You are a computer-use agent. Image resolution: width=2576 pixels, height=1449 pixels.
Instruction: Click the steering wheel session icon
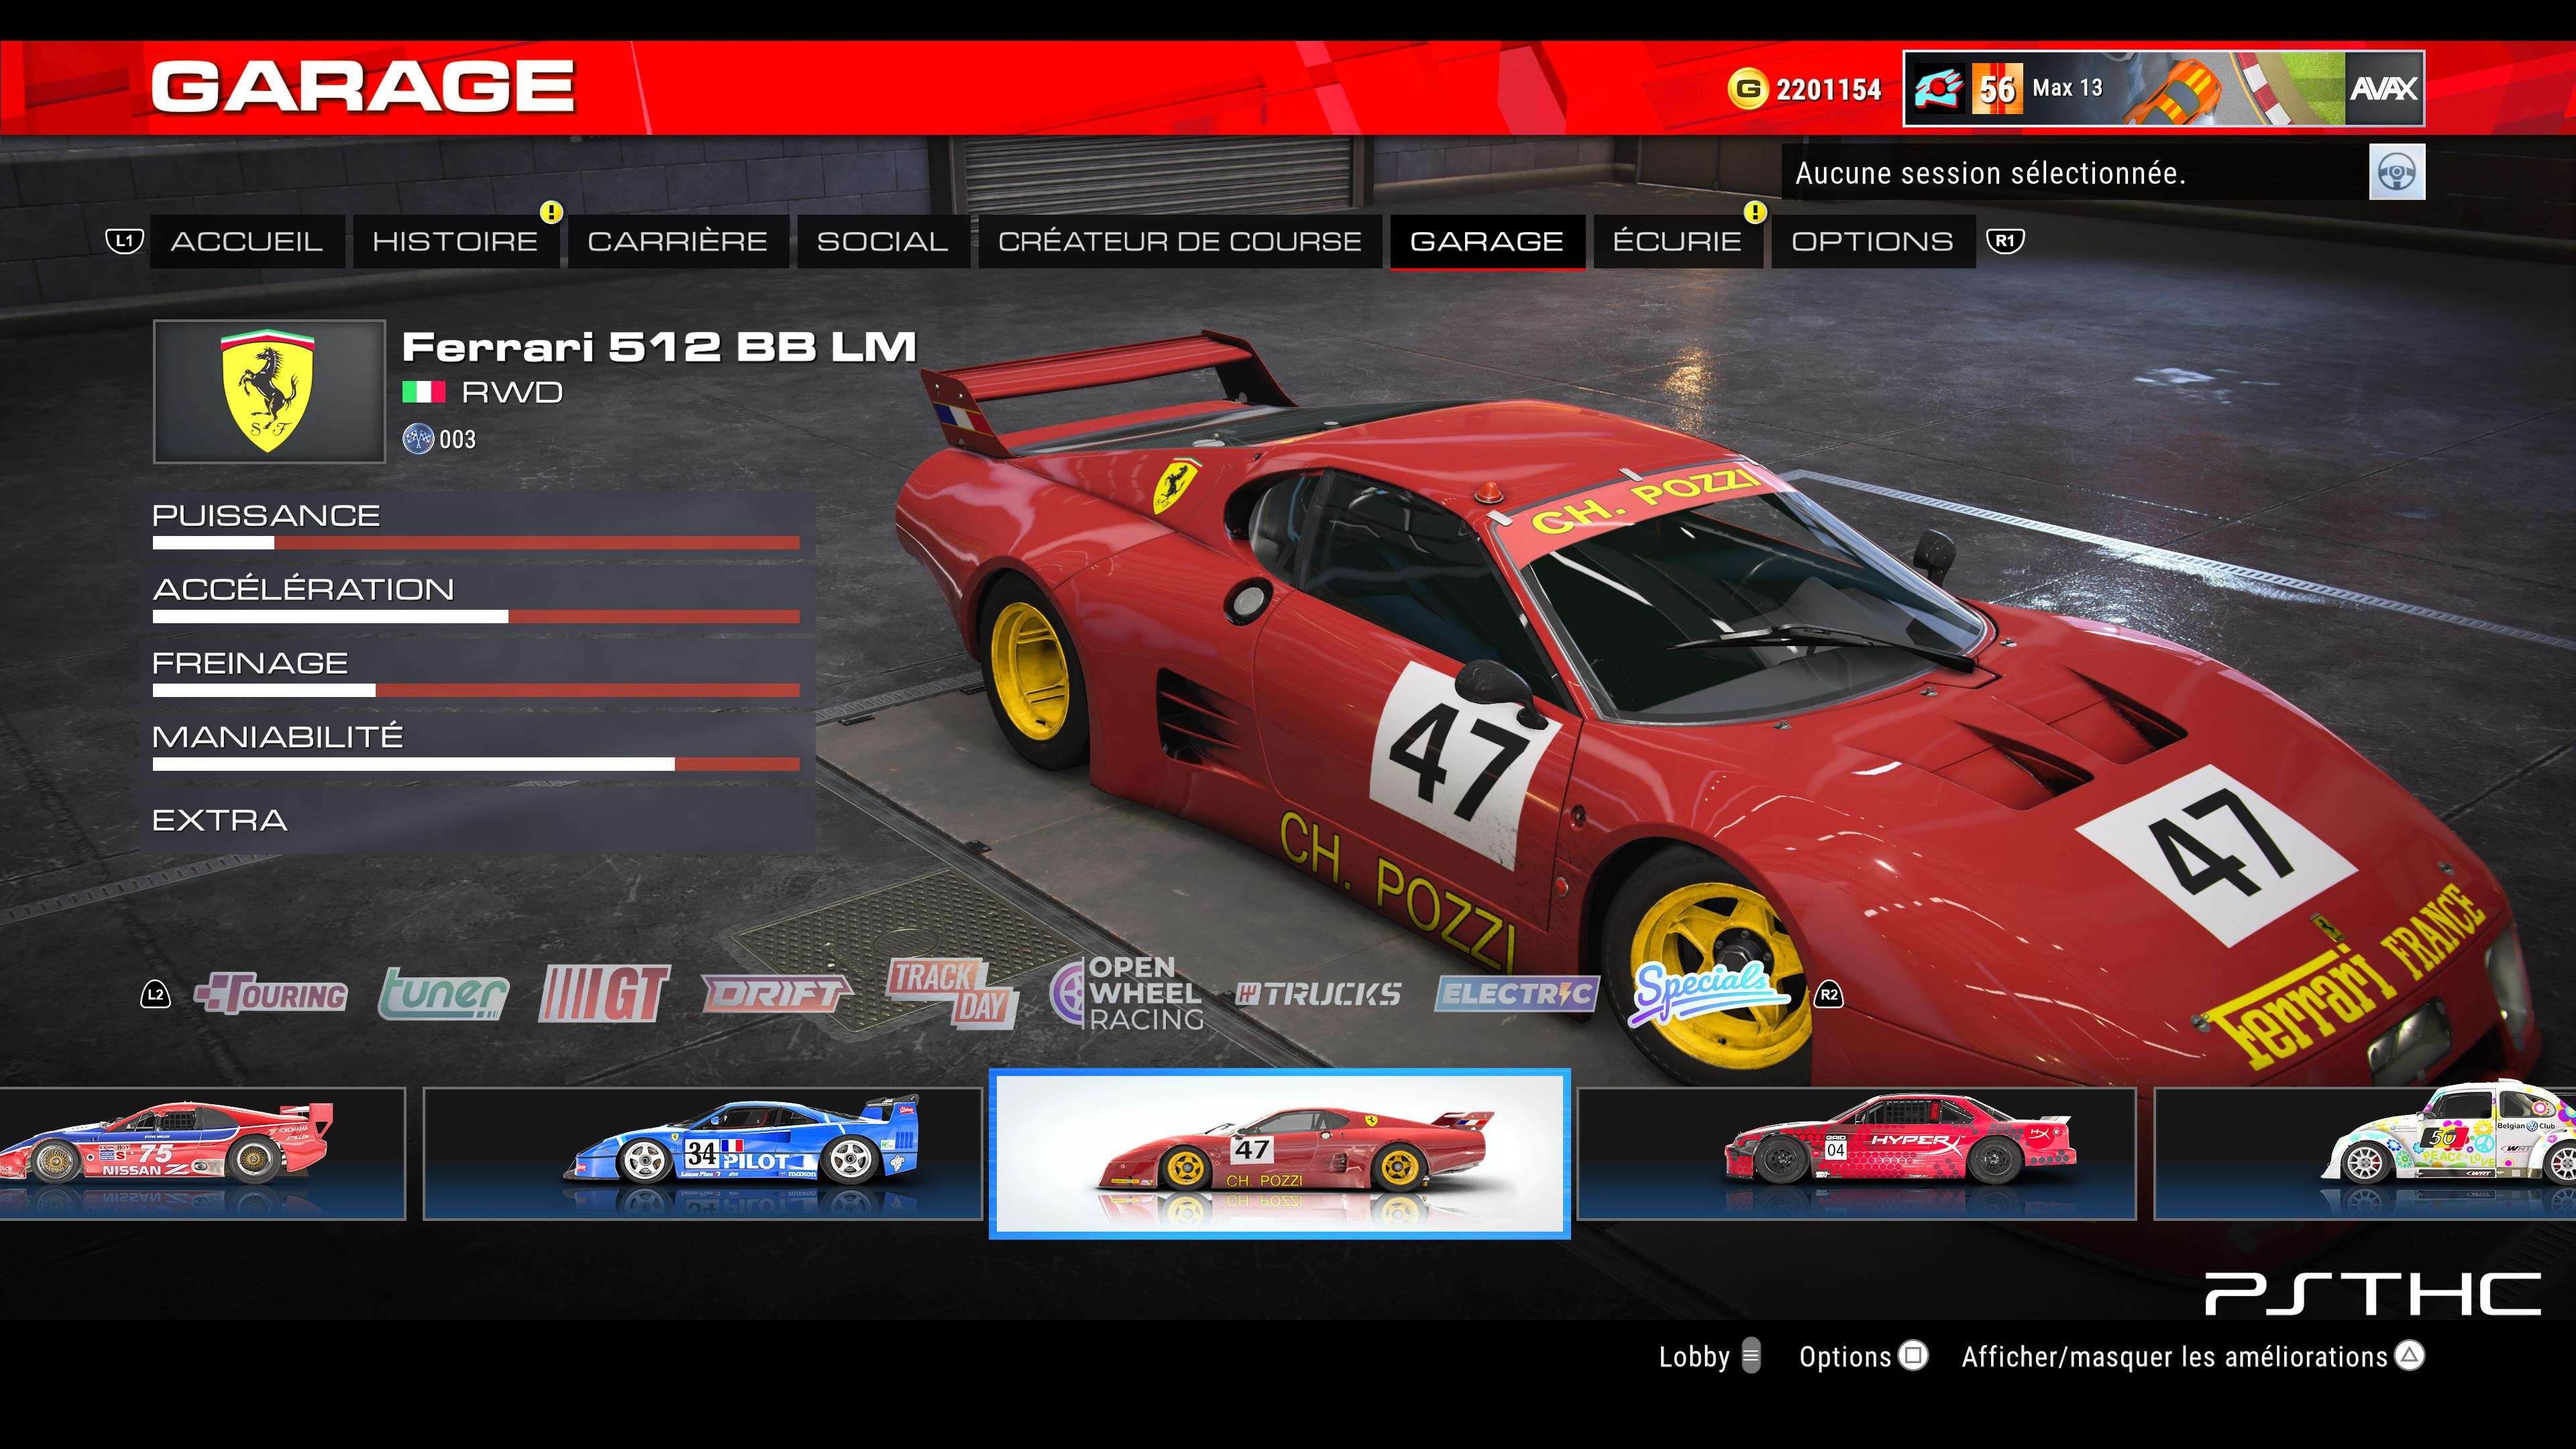click(2396, 172)
